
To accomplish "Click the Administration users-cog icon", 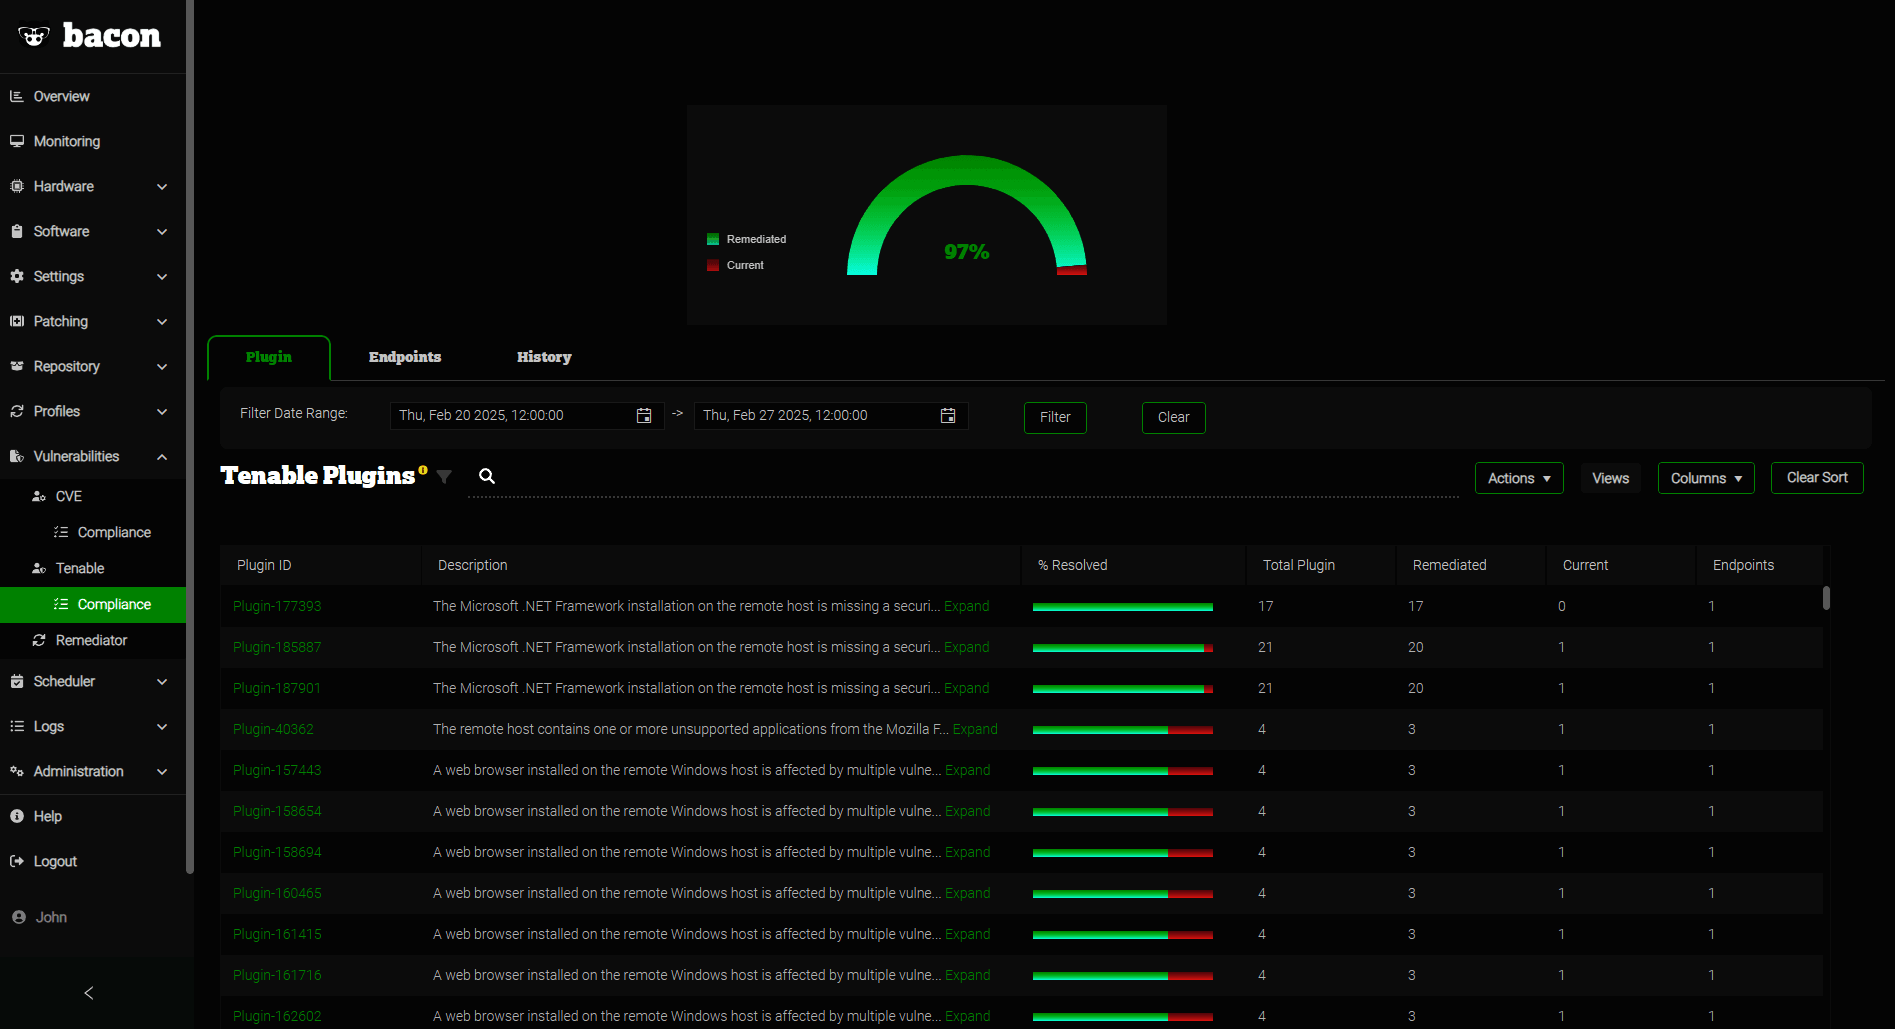I will click(17, 771).
